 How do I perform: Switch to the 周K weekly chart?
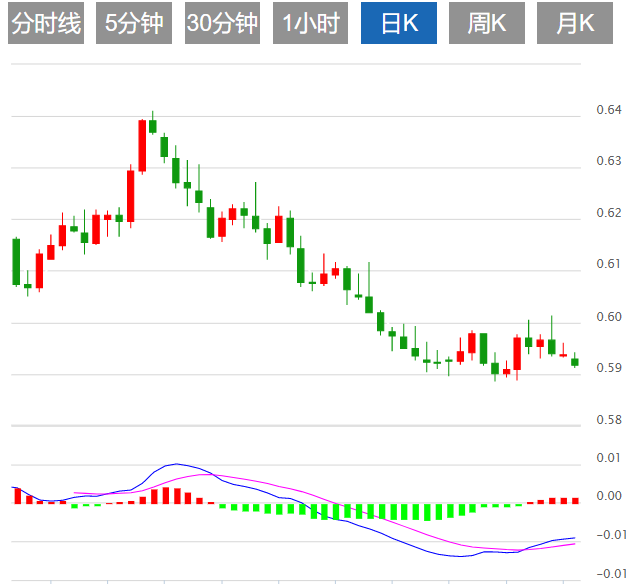(x=487, y=23)
